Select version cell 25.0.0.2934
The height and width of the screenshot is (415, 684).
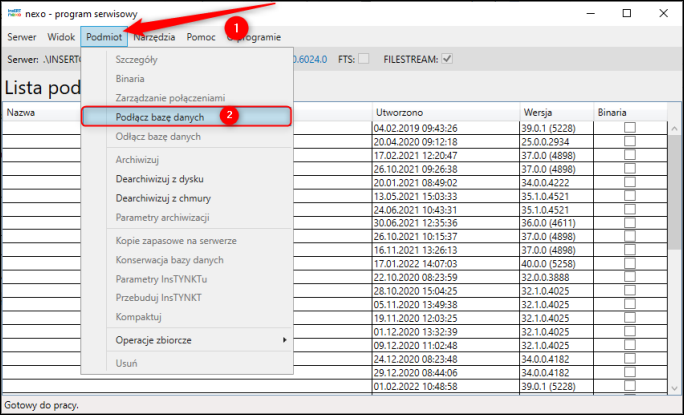tap(557, 142)
